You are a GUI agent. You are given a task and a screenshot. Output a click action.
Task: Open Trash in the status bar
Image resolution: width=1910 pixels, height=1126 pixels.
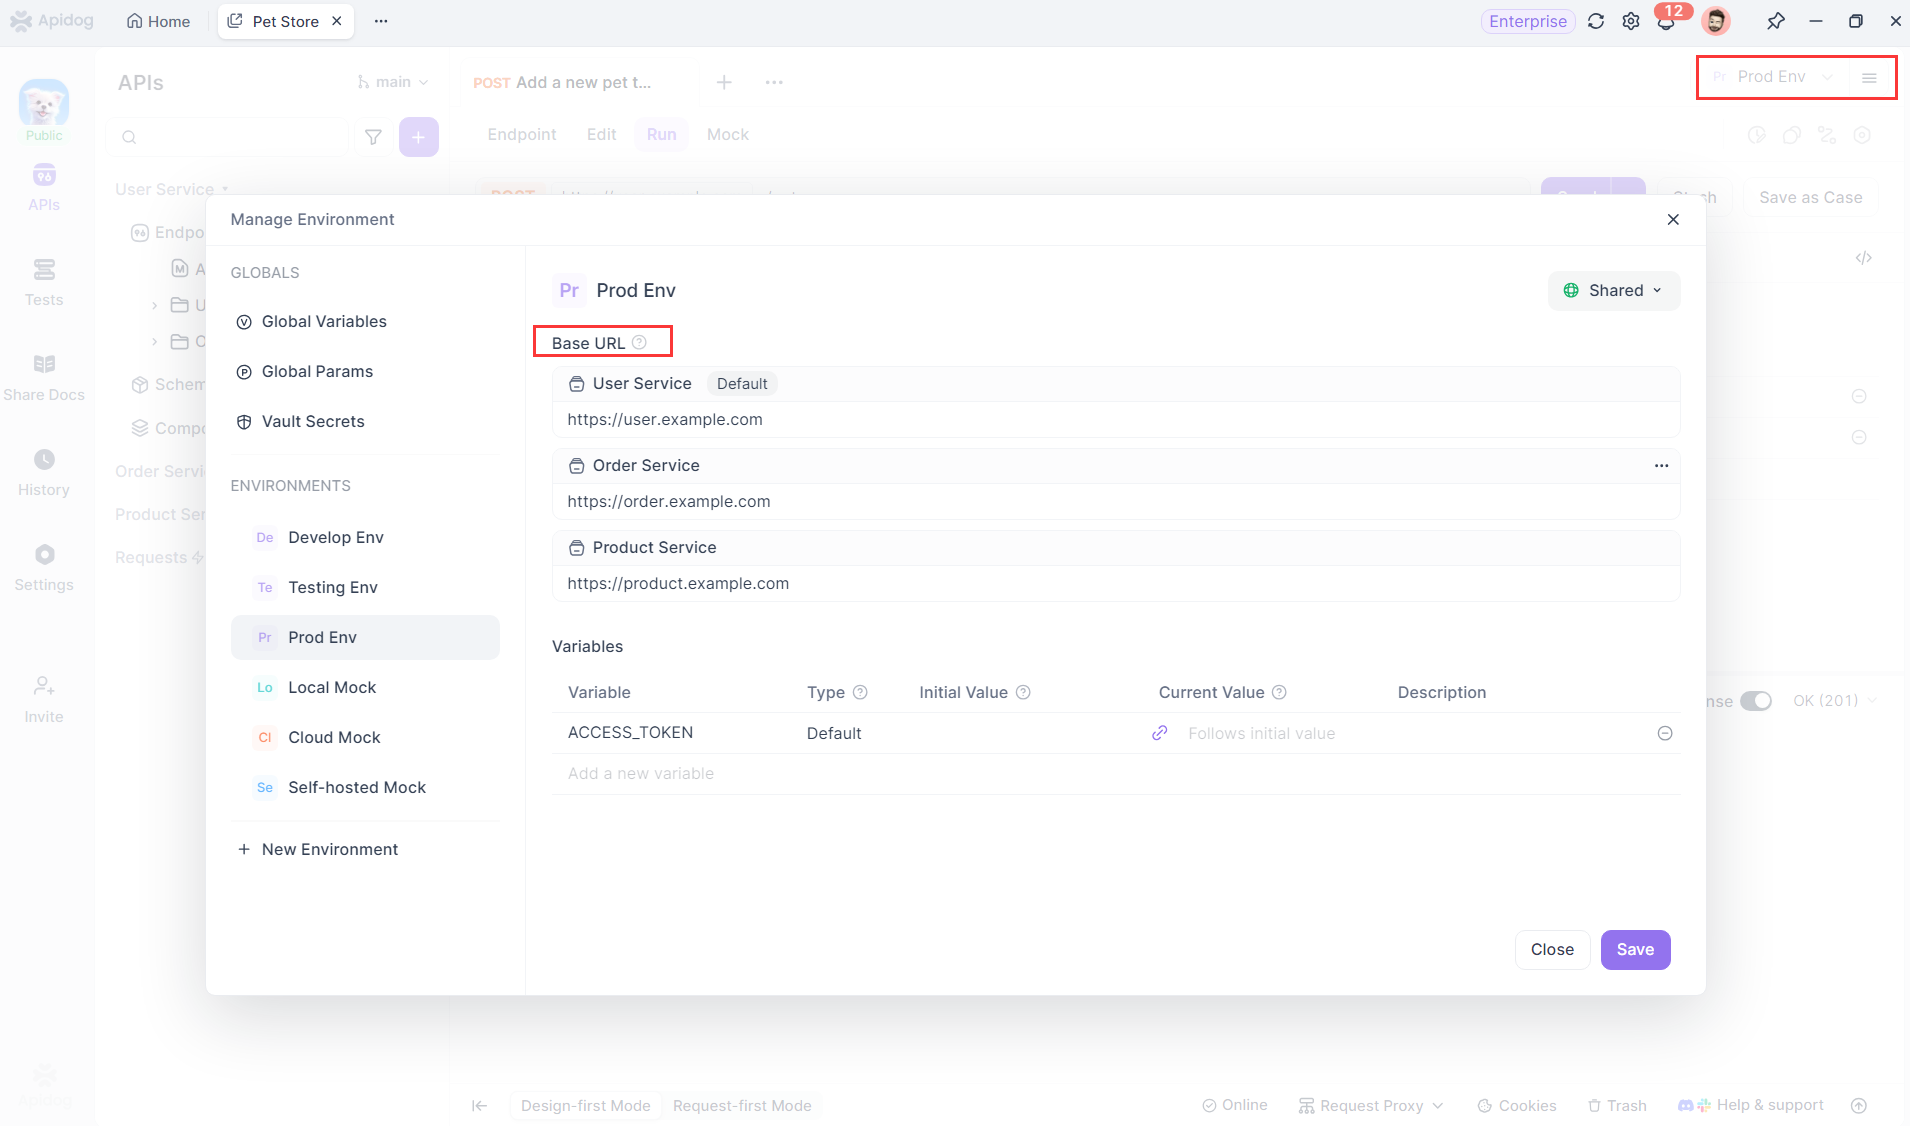coord(1617,1105)
